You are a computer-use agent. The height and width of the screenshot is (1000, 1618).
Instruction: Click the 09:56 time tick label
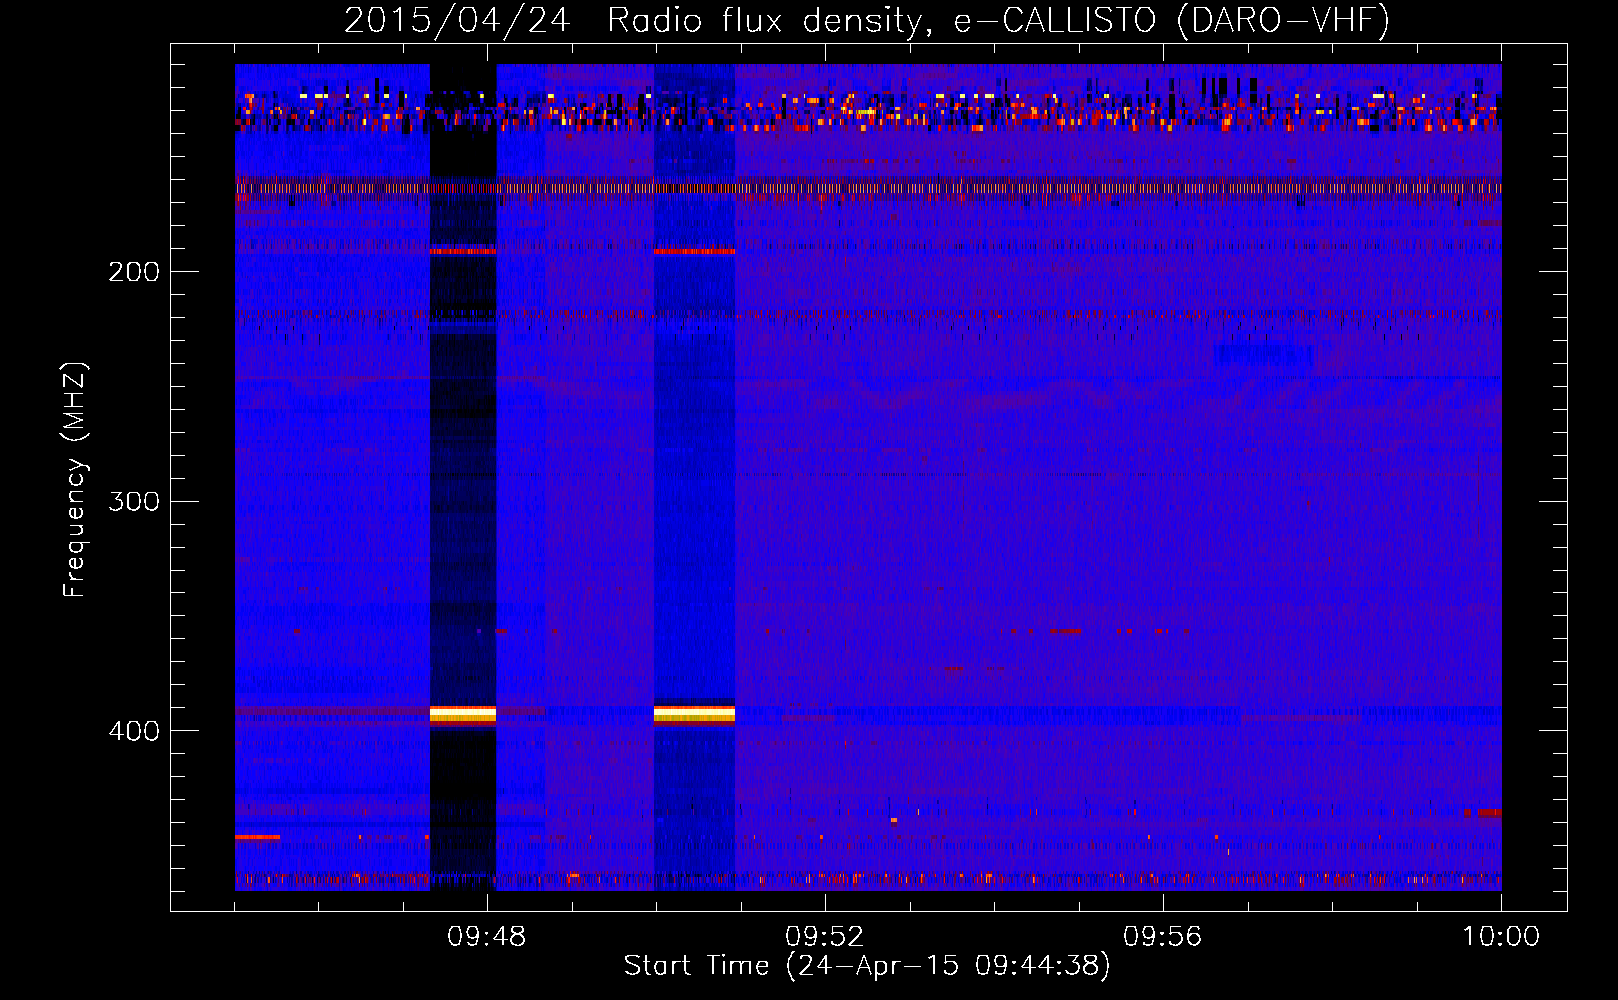(1163, 937)
